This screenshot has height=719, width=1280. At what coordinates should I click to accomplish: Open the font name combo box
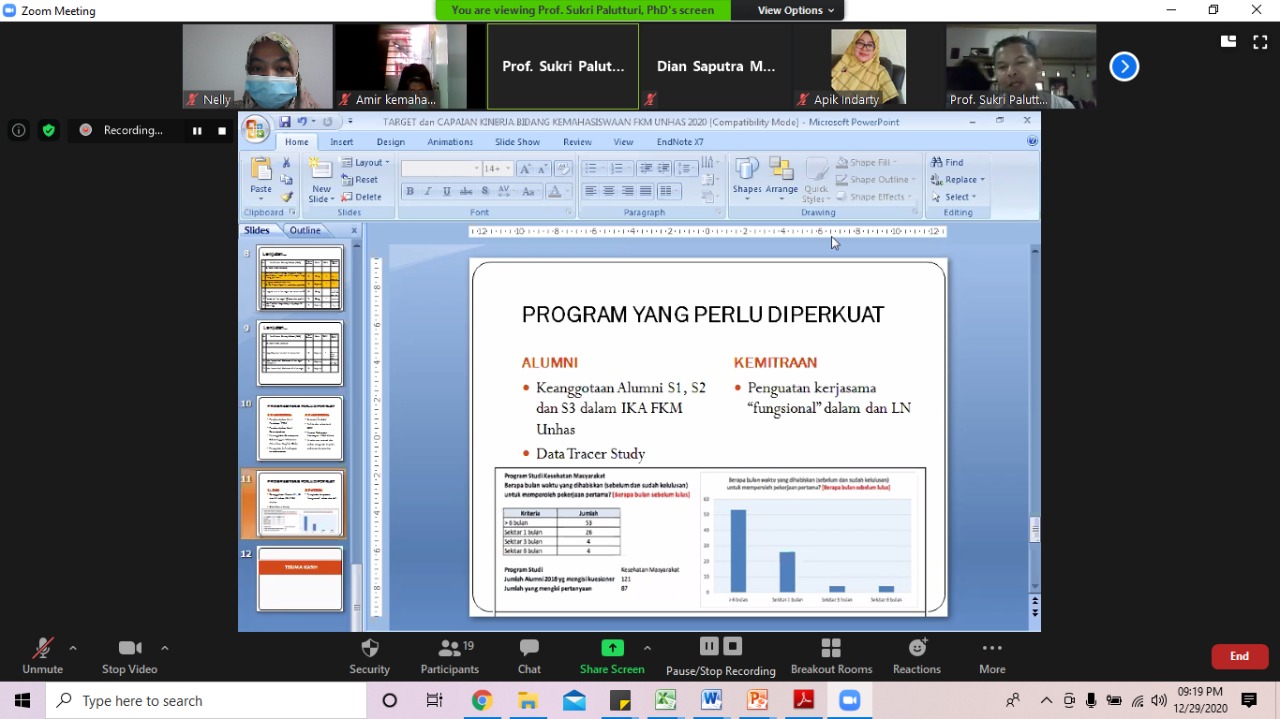[x=441, y=169]
